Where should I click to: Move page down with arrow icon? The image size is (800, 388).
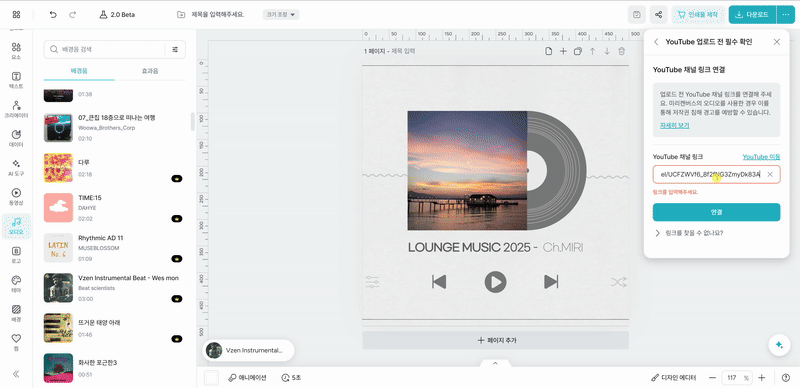tap(607, 51)
